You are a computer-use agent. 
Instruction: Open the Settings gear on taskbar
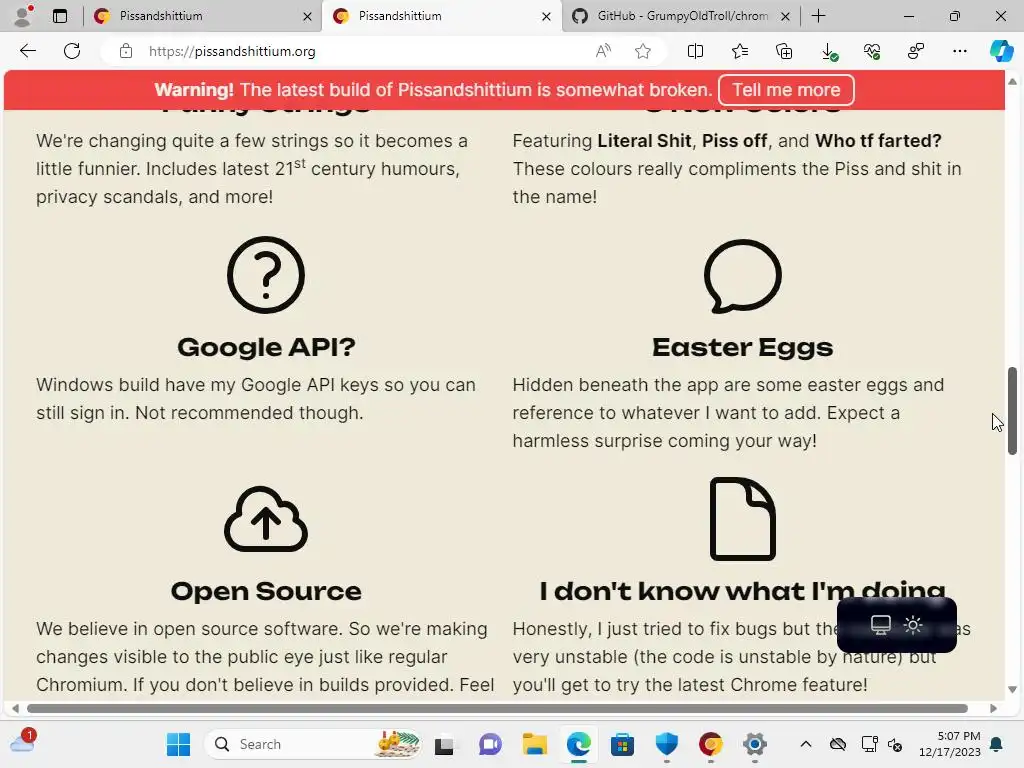point(755,744)
